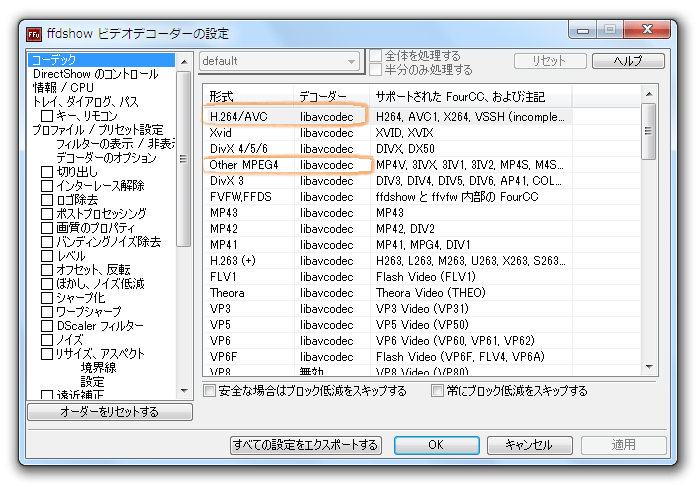Open DirectShow のコントロール page

tap(95, 74)
